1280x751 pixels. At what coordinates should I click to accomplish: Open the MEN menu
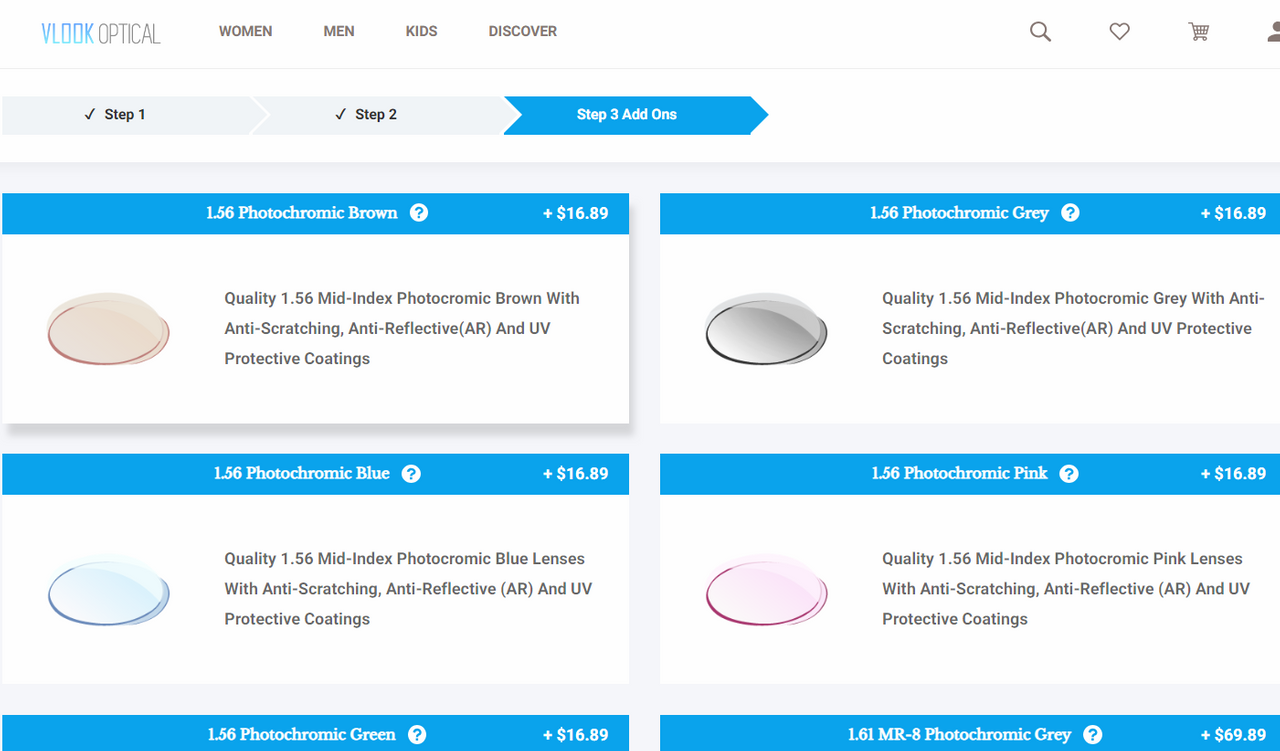pyautogui.click(x=339, y=31)
